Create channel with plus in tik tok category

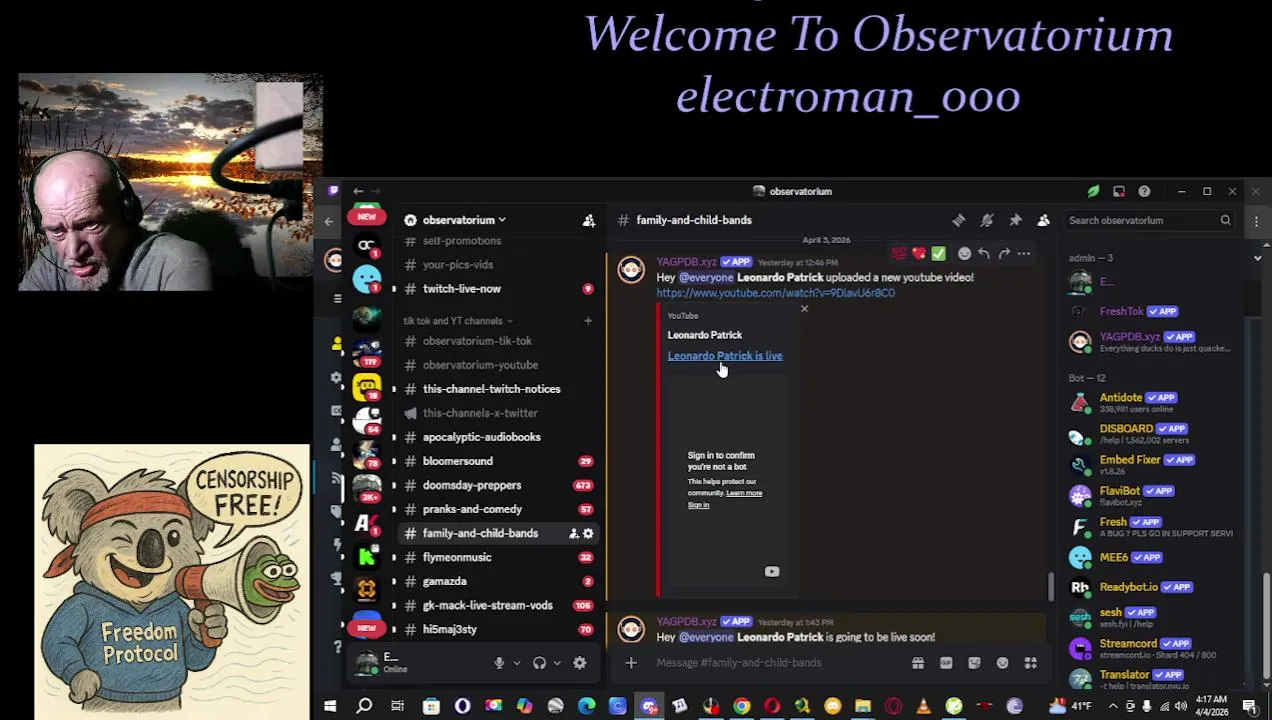(x=588, y=321)
